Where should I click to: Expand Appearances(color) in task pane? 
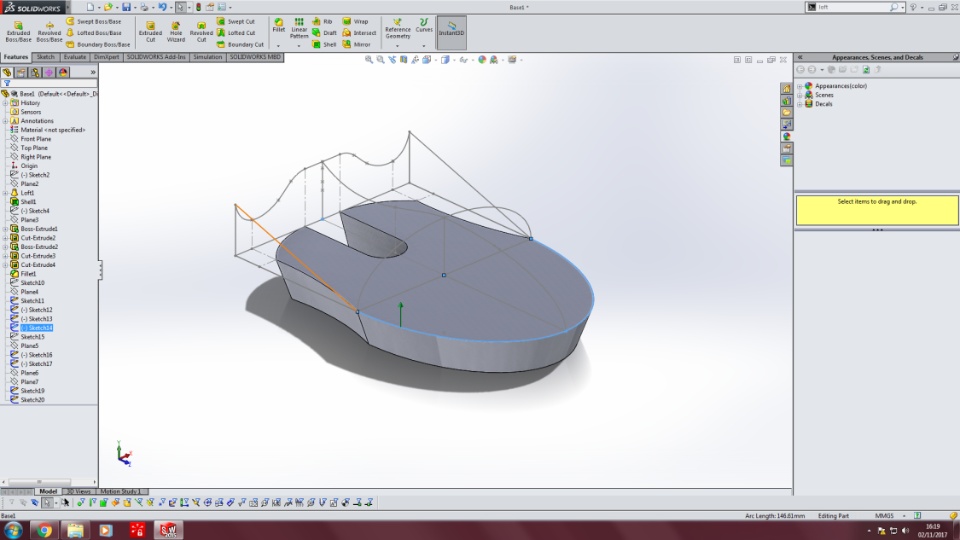[800, 86]
